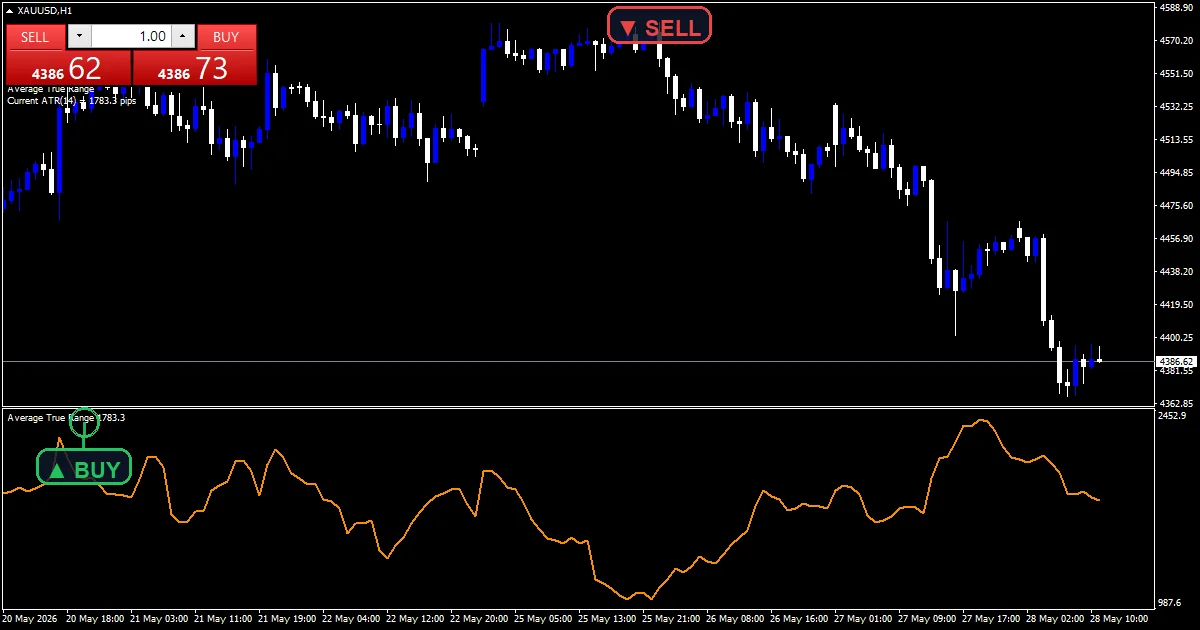This screenshot has height=630, width=1200.
Task: Click the 4588.90 price scale label
Action: (x=1176, y=8)
